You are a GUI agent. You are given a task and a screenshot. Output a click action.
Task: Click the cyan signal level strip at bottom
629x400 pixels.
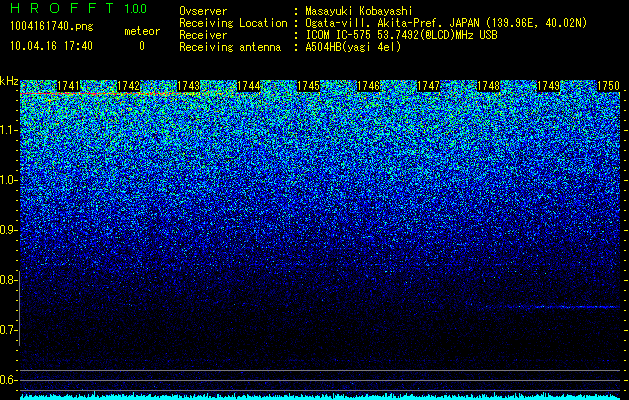click(x=320, y=396)
